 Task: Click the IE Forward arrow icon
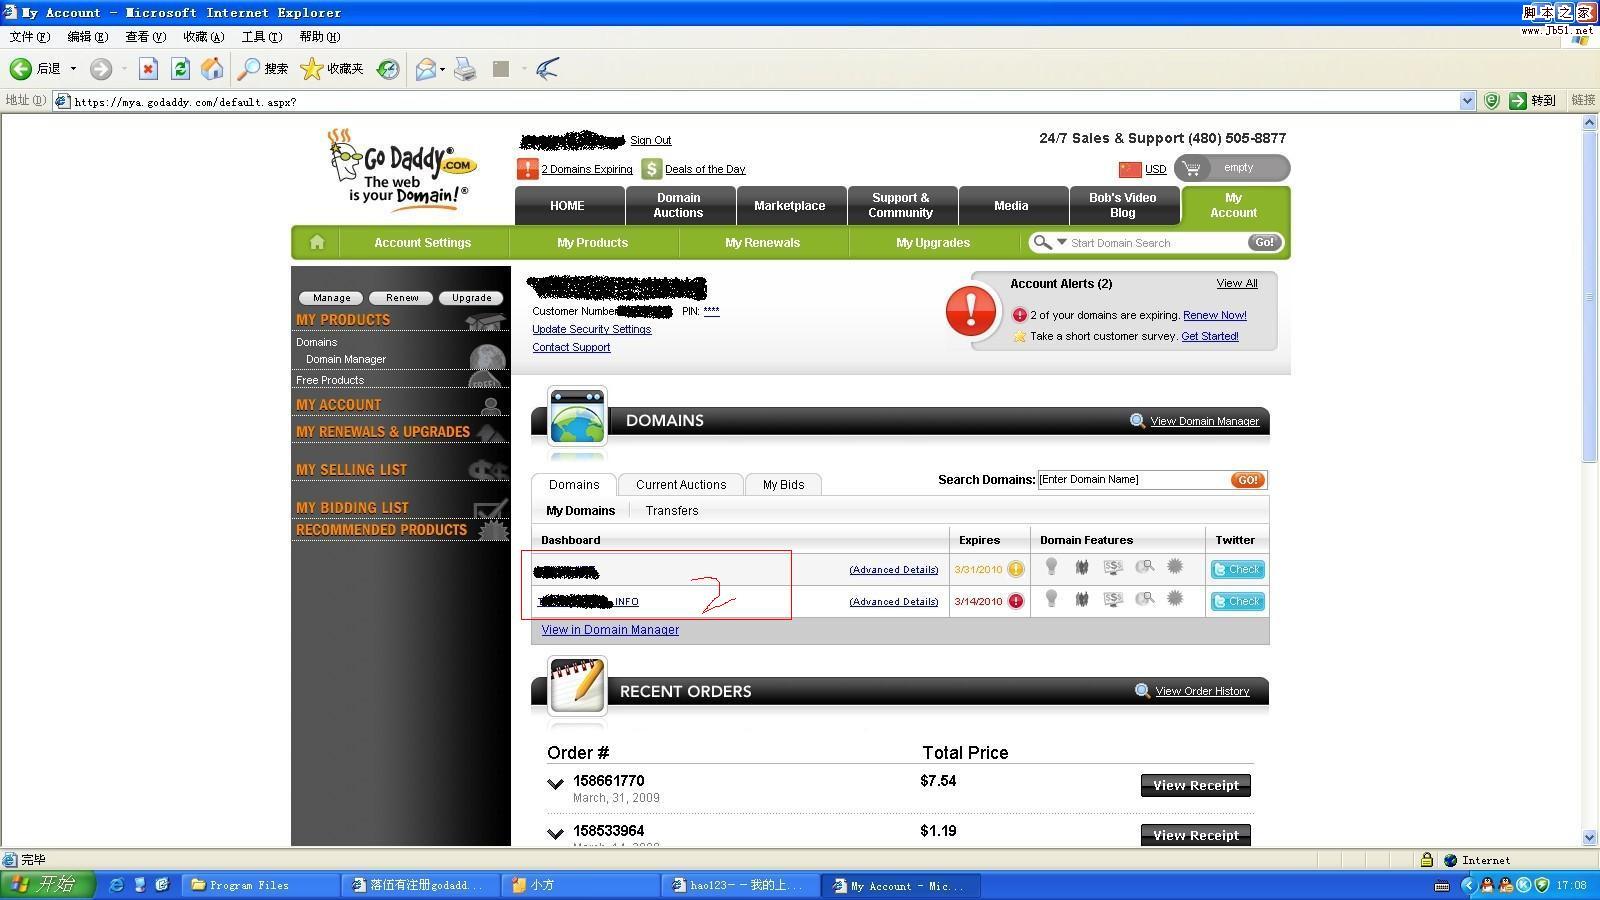pyautogui.click(x=100, y=69)
